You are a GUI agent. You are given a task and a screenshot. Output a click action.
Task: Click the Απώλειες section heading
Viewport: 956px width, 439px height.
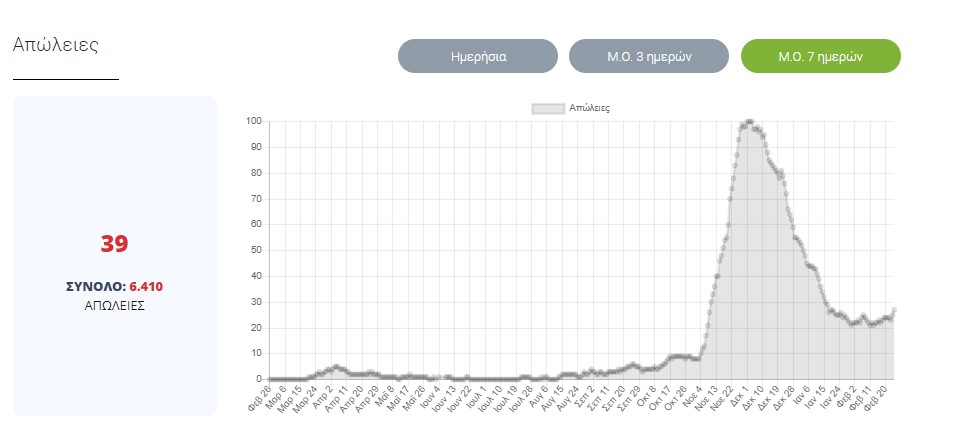click(56, 45)
